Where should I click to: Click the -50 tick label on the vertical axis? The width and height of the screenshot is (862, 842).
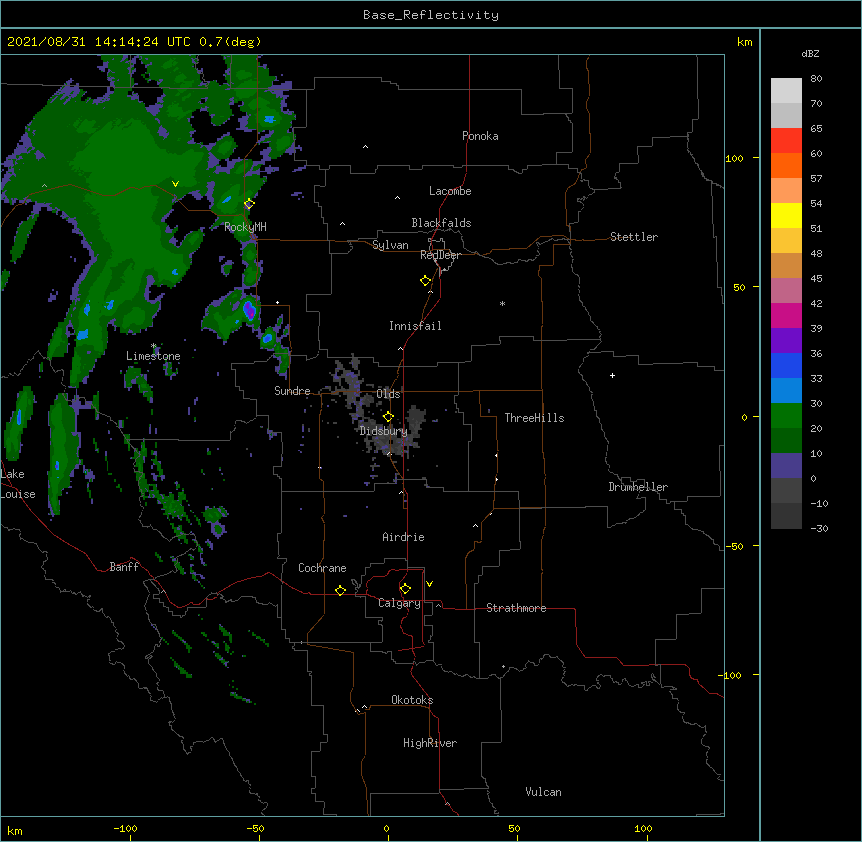point(734,546)
